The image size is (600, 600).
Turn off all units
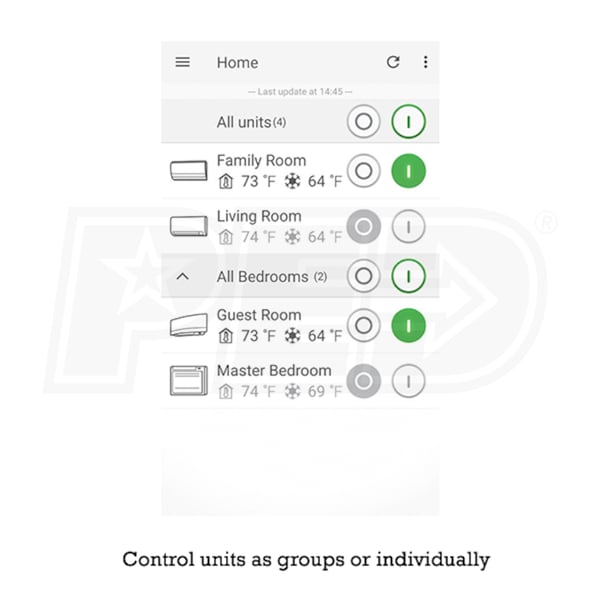coord(364,122)
